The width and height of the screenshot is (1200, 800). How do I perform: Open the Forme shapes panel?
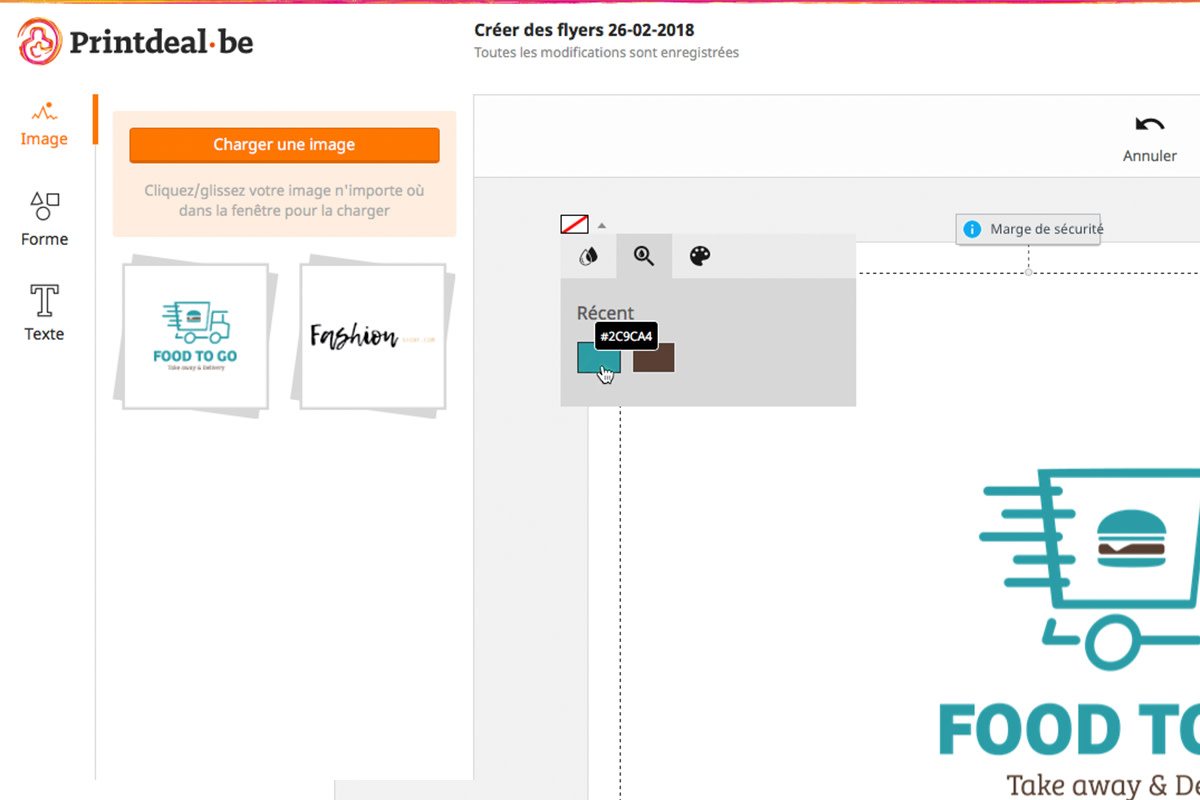(44, 220)
